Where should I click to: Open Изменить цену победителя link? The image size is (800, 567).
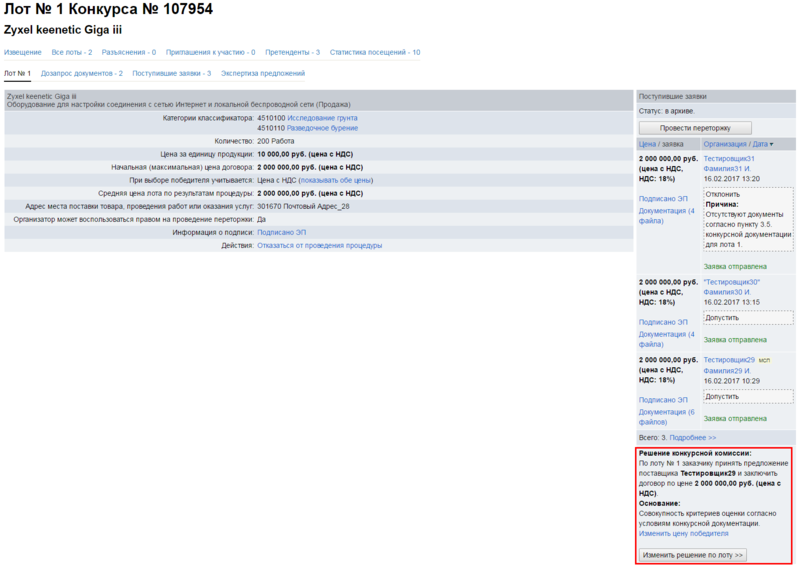tap(684, 534)
